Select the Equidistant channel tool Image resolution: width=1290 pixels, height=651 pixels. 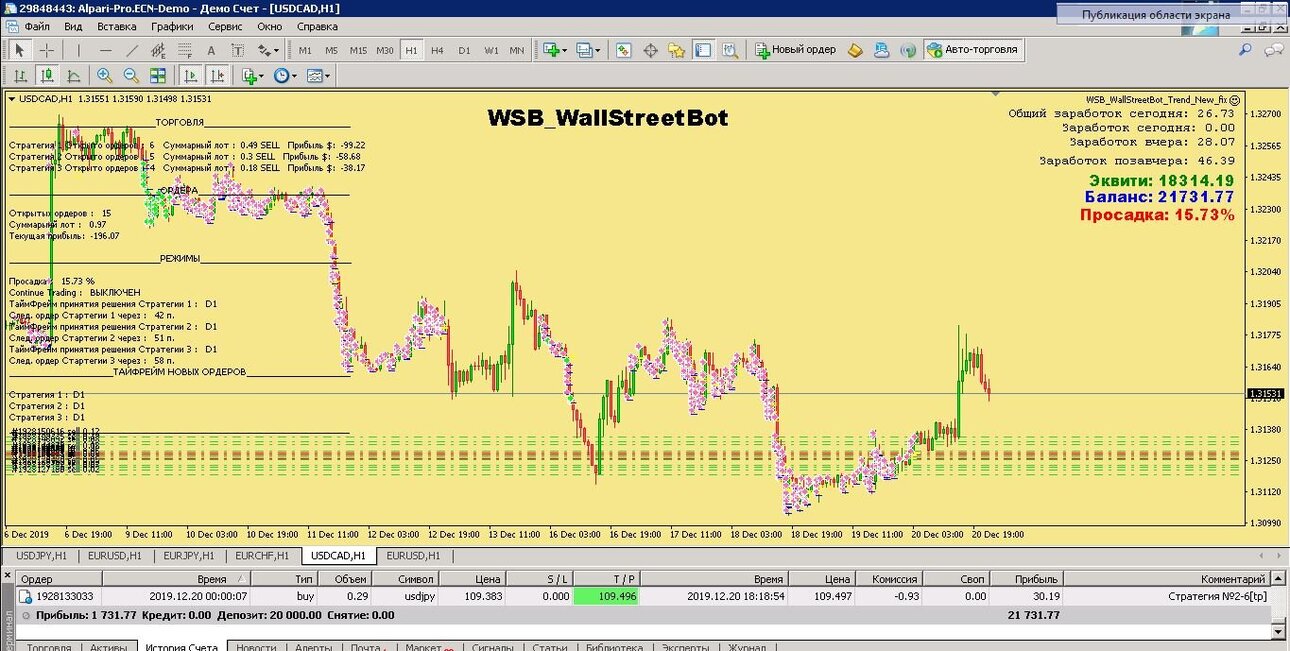pos(158,50)
